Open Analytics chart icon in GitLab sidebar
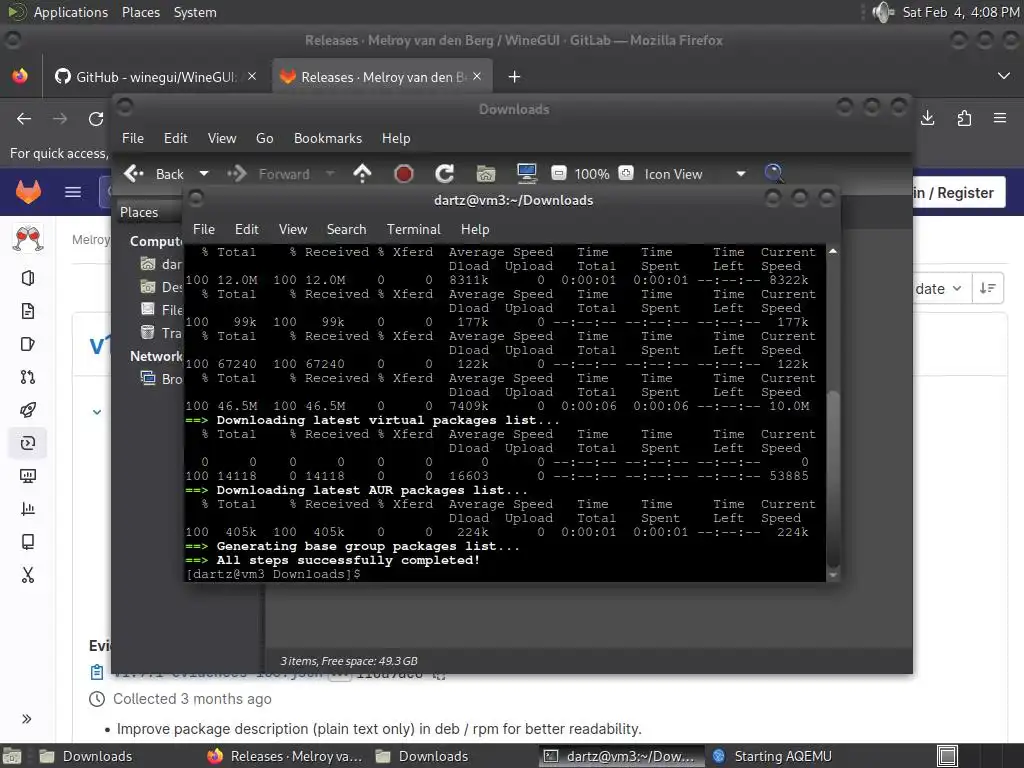Screen dimensions: 1024x768 27,509
